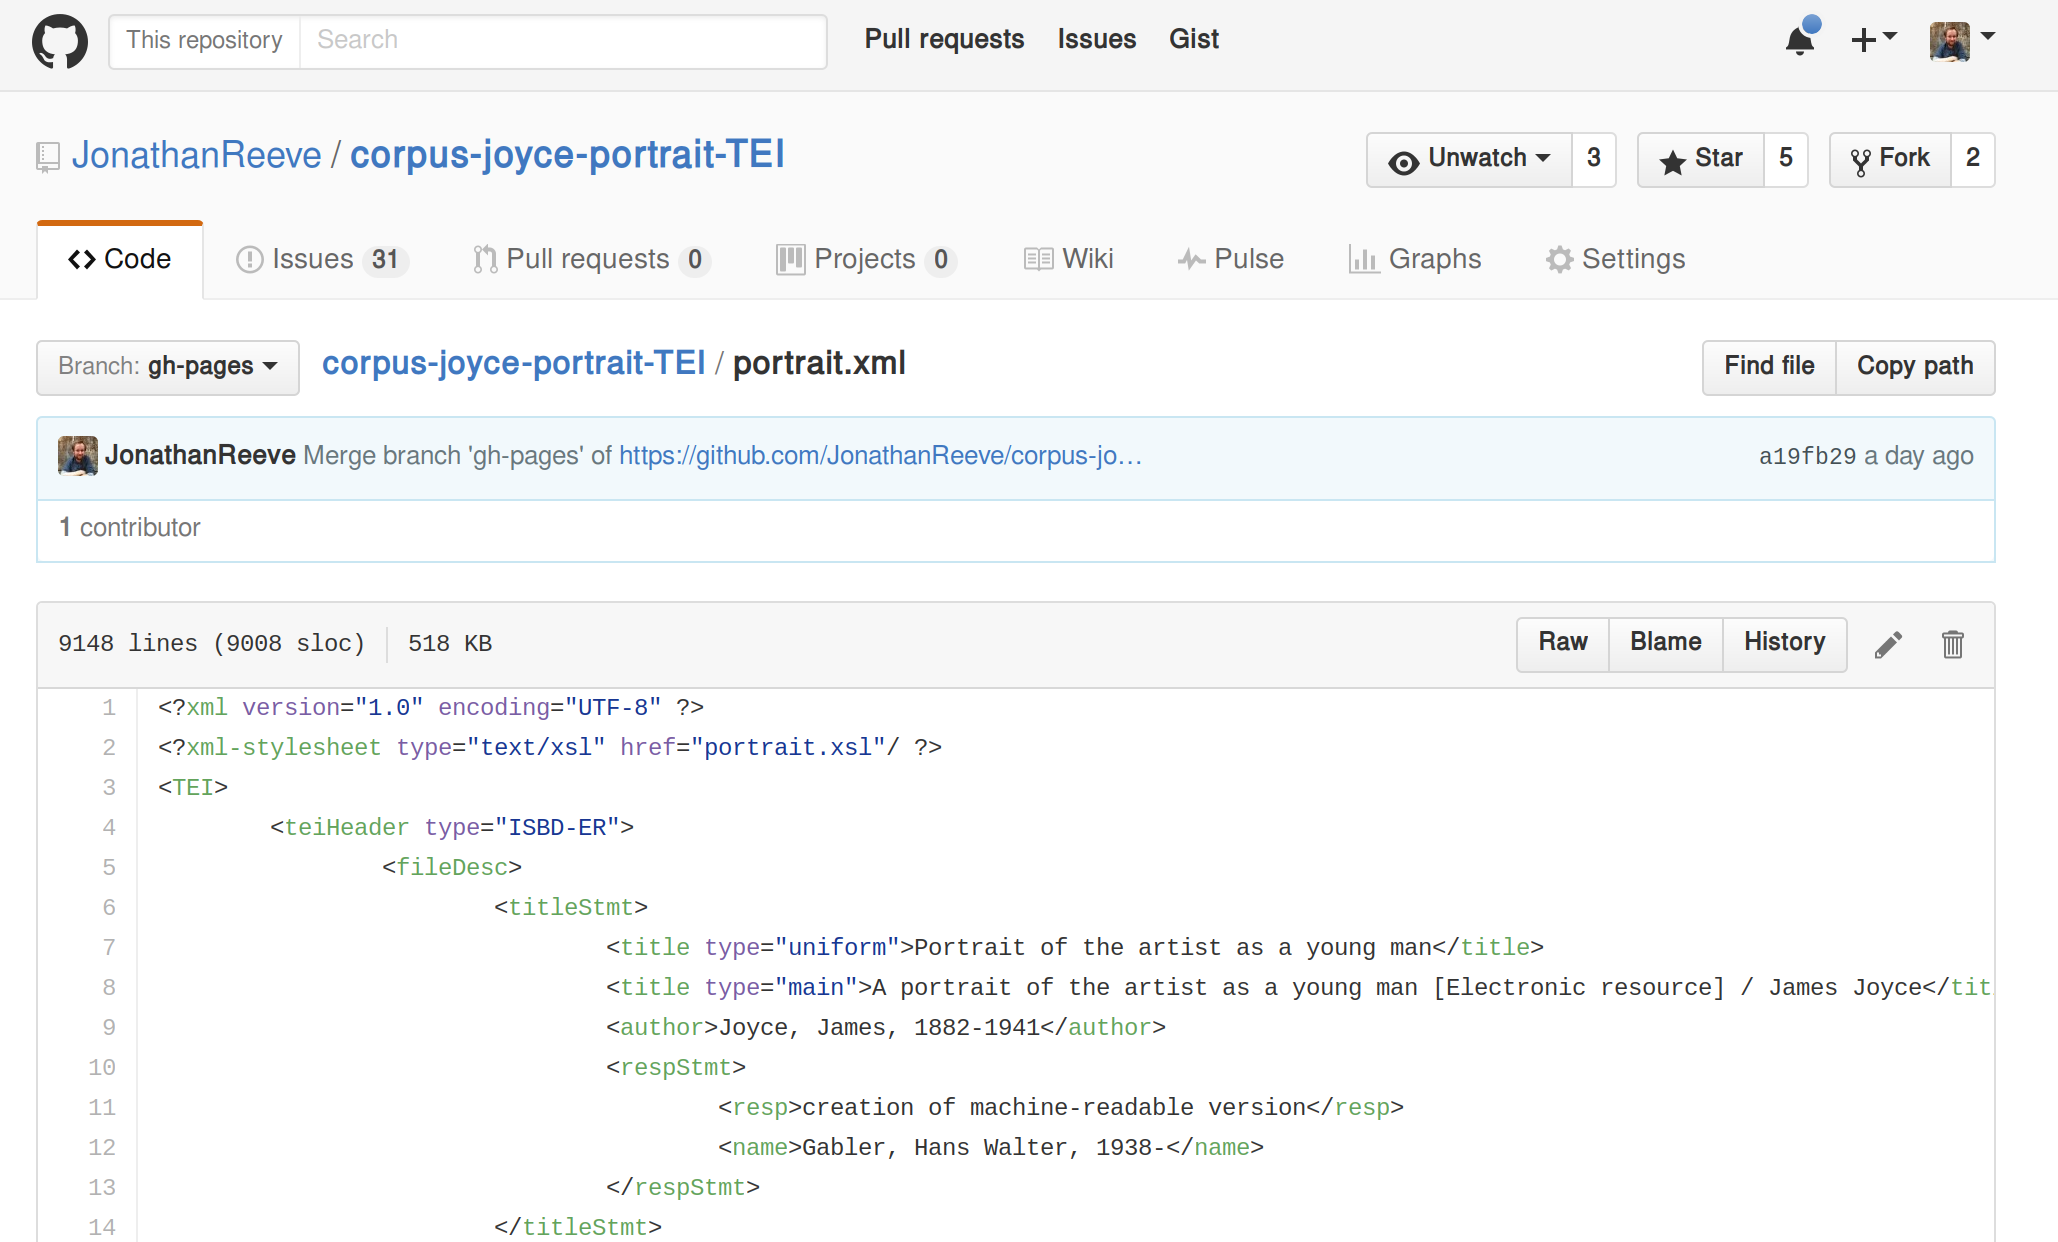Open JonathanReeve owner profile link
This screenshot has height=1242, width=2058.
196,156
